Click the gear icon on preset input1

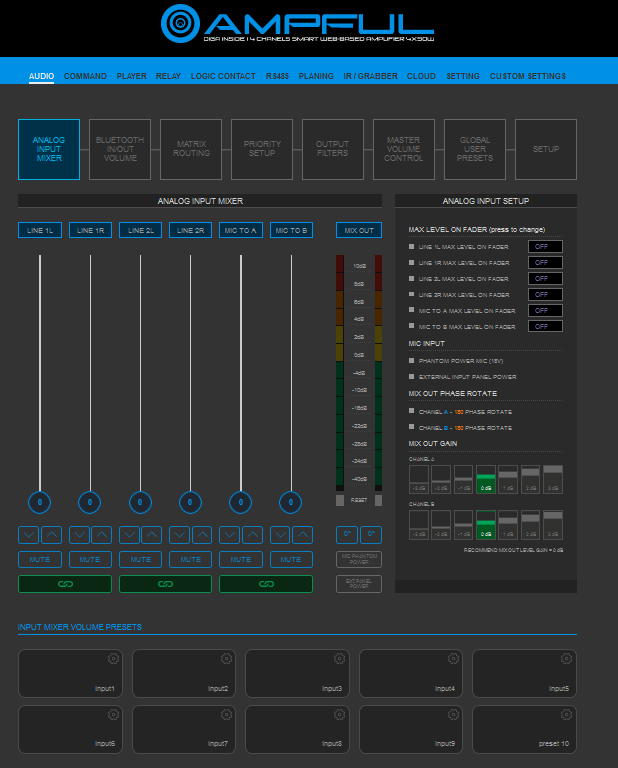click(x=114, y=658)
